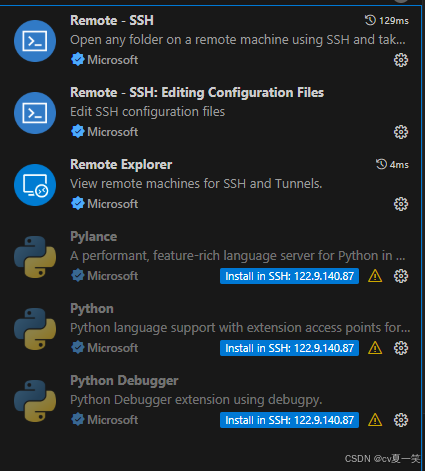Click Microsoft publisher under Python Debugger
The height and width of the screenshot is (471, 425).
(x=113, y=420)
